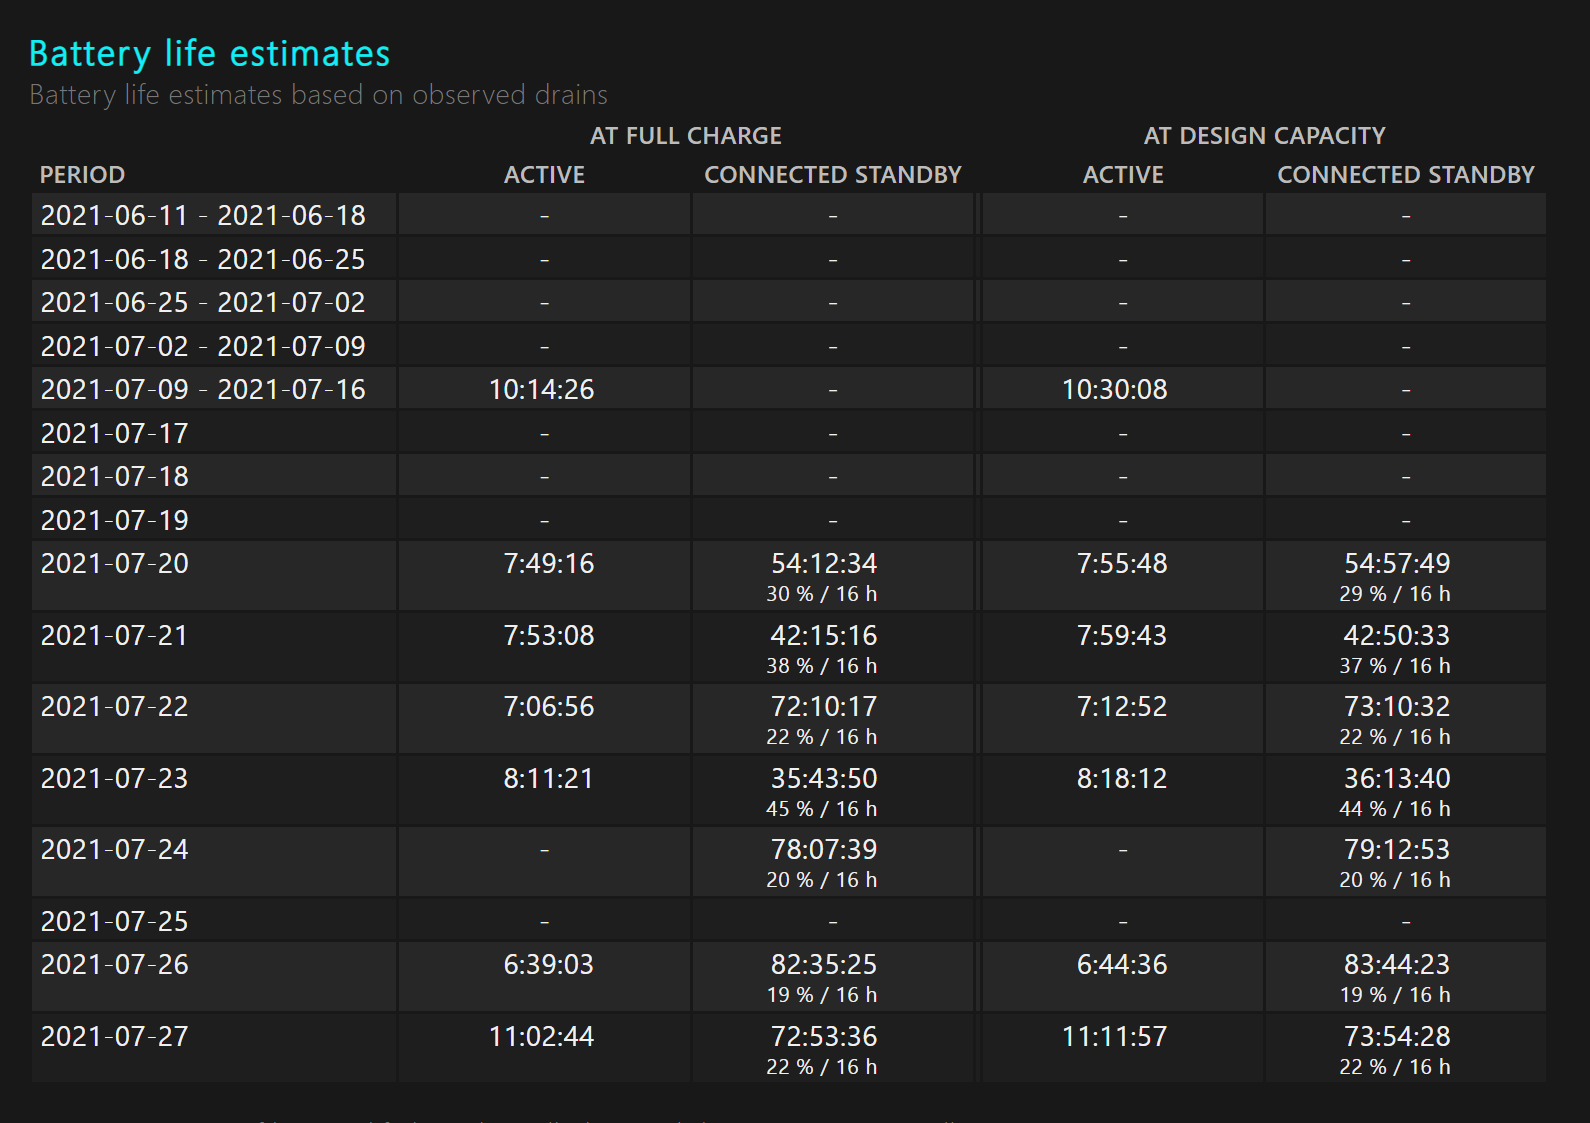Select the 2021-07-23 row date

[x=115, y=779]
